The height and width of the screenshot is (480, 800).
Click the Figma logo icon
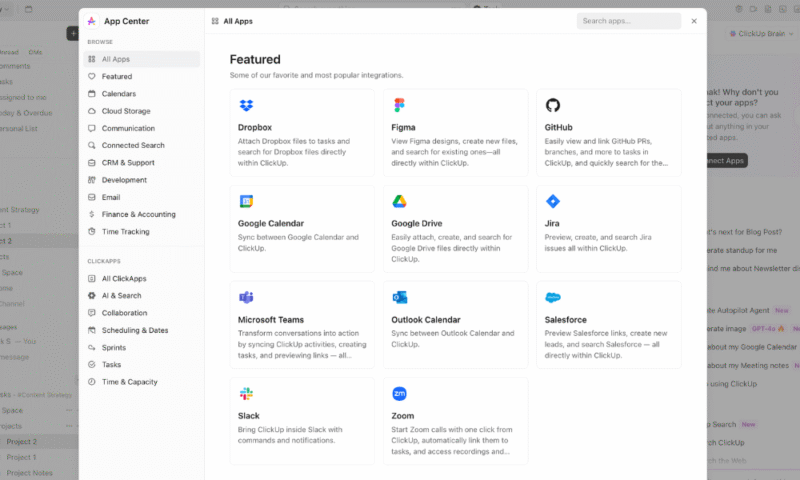tap(399, 105)
